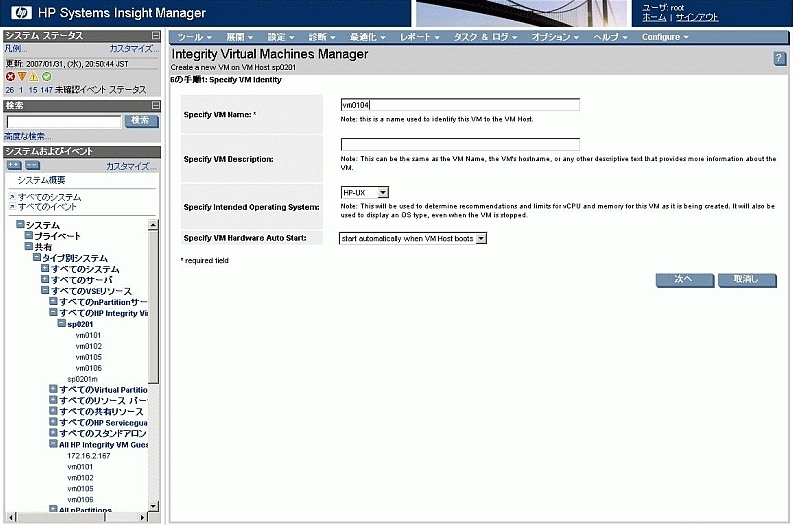Collapse the システム tree node
This screenshot has height=525, width=793.
[20, 224]
